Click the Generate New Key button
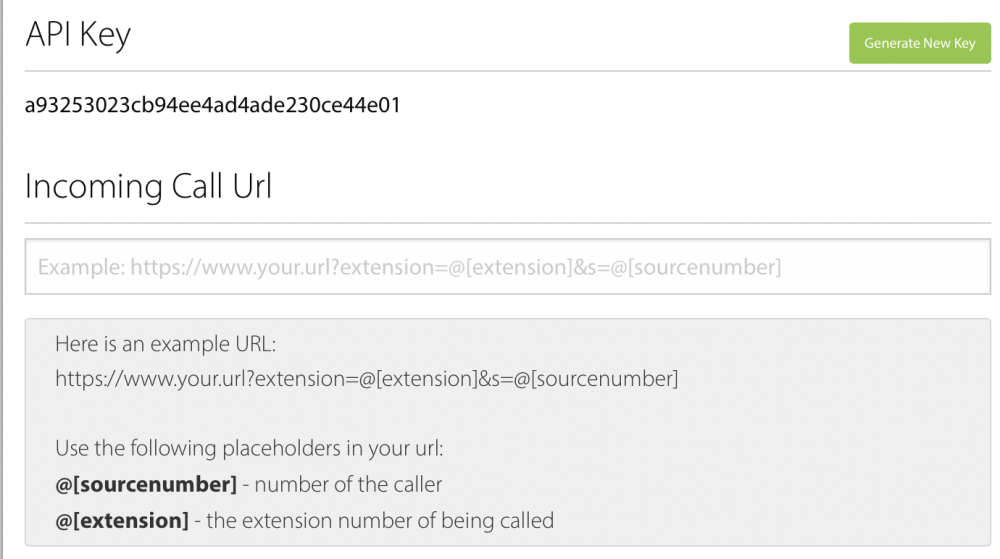 coord(919,43)
